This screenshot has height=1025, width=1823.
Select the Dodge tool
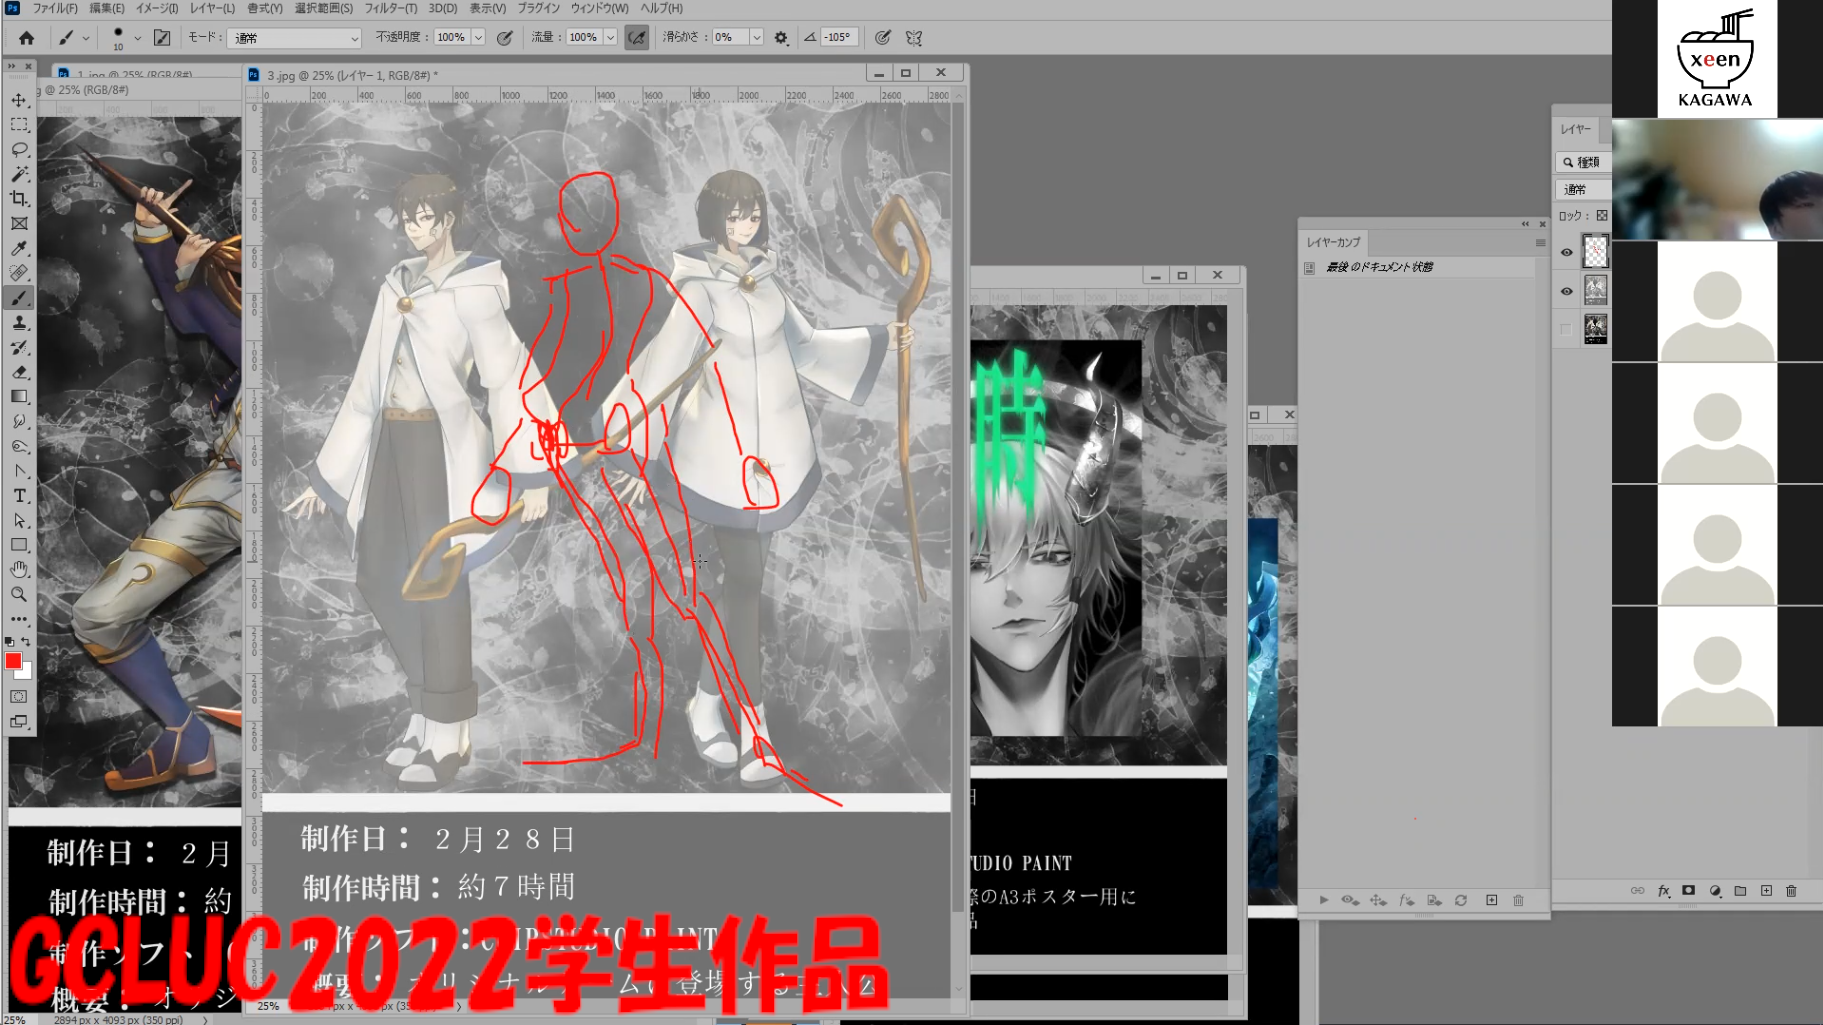tap(19, 446)
